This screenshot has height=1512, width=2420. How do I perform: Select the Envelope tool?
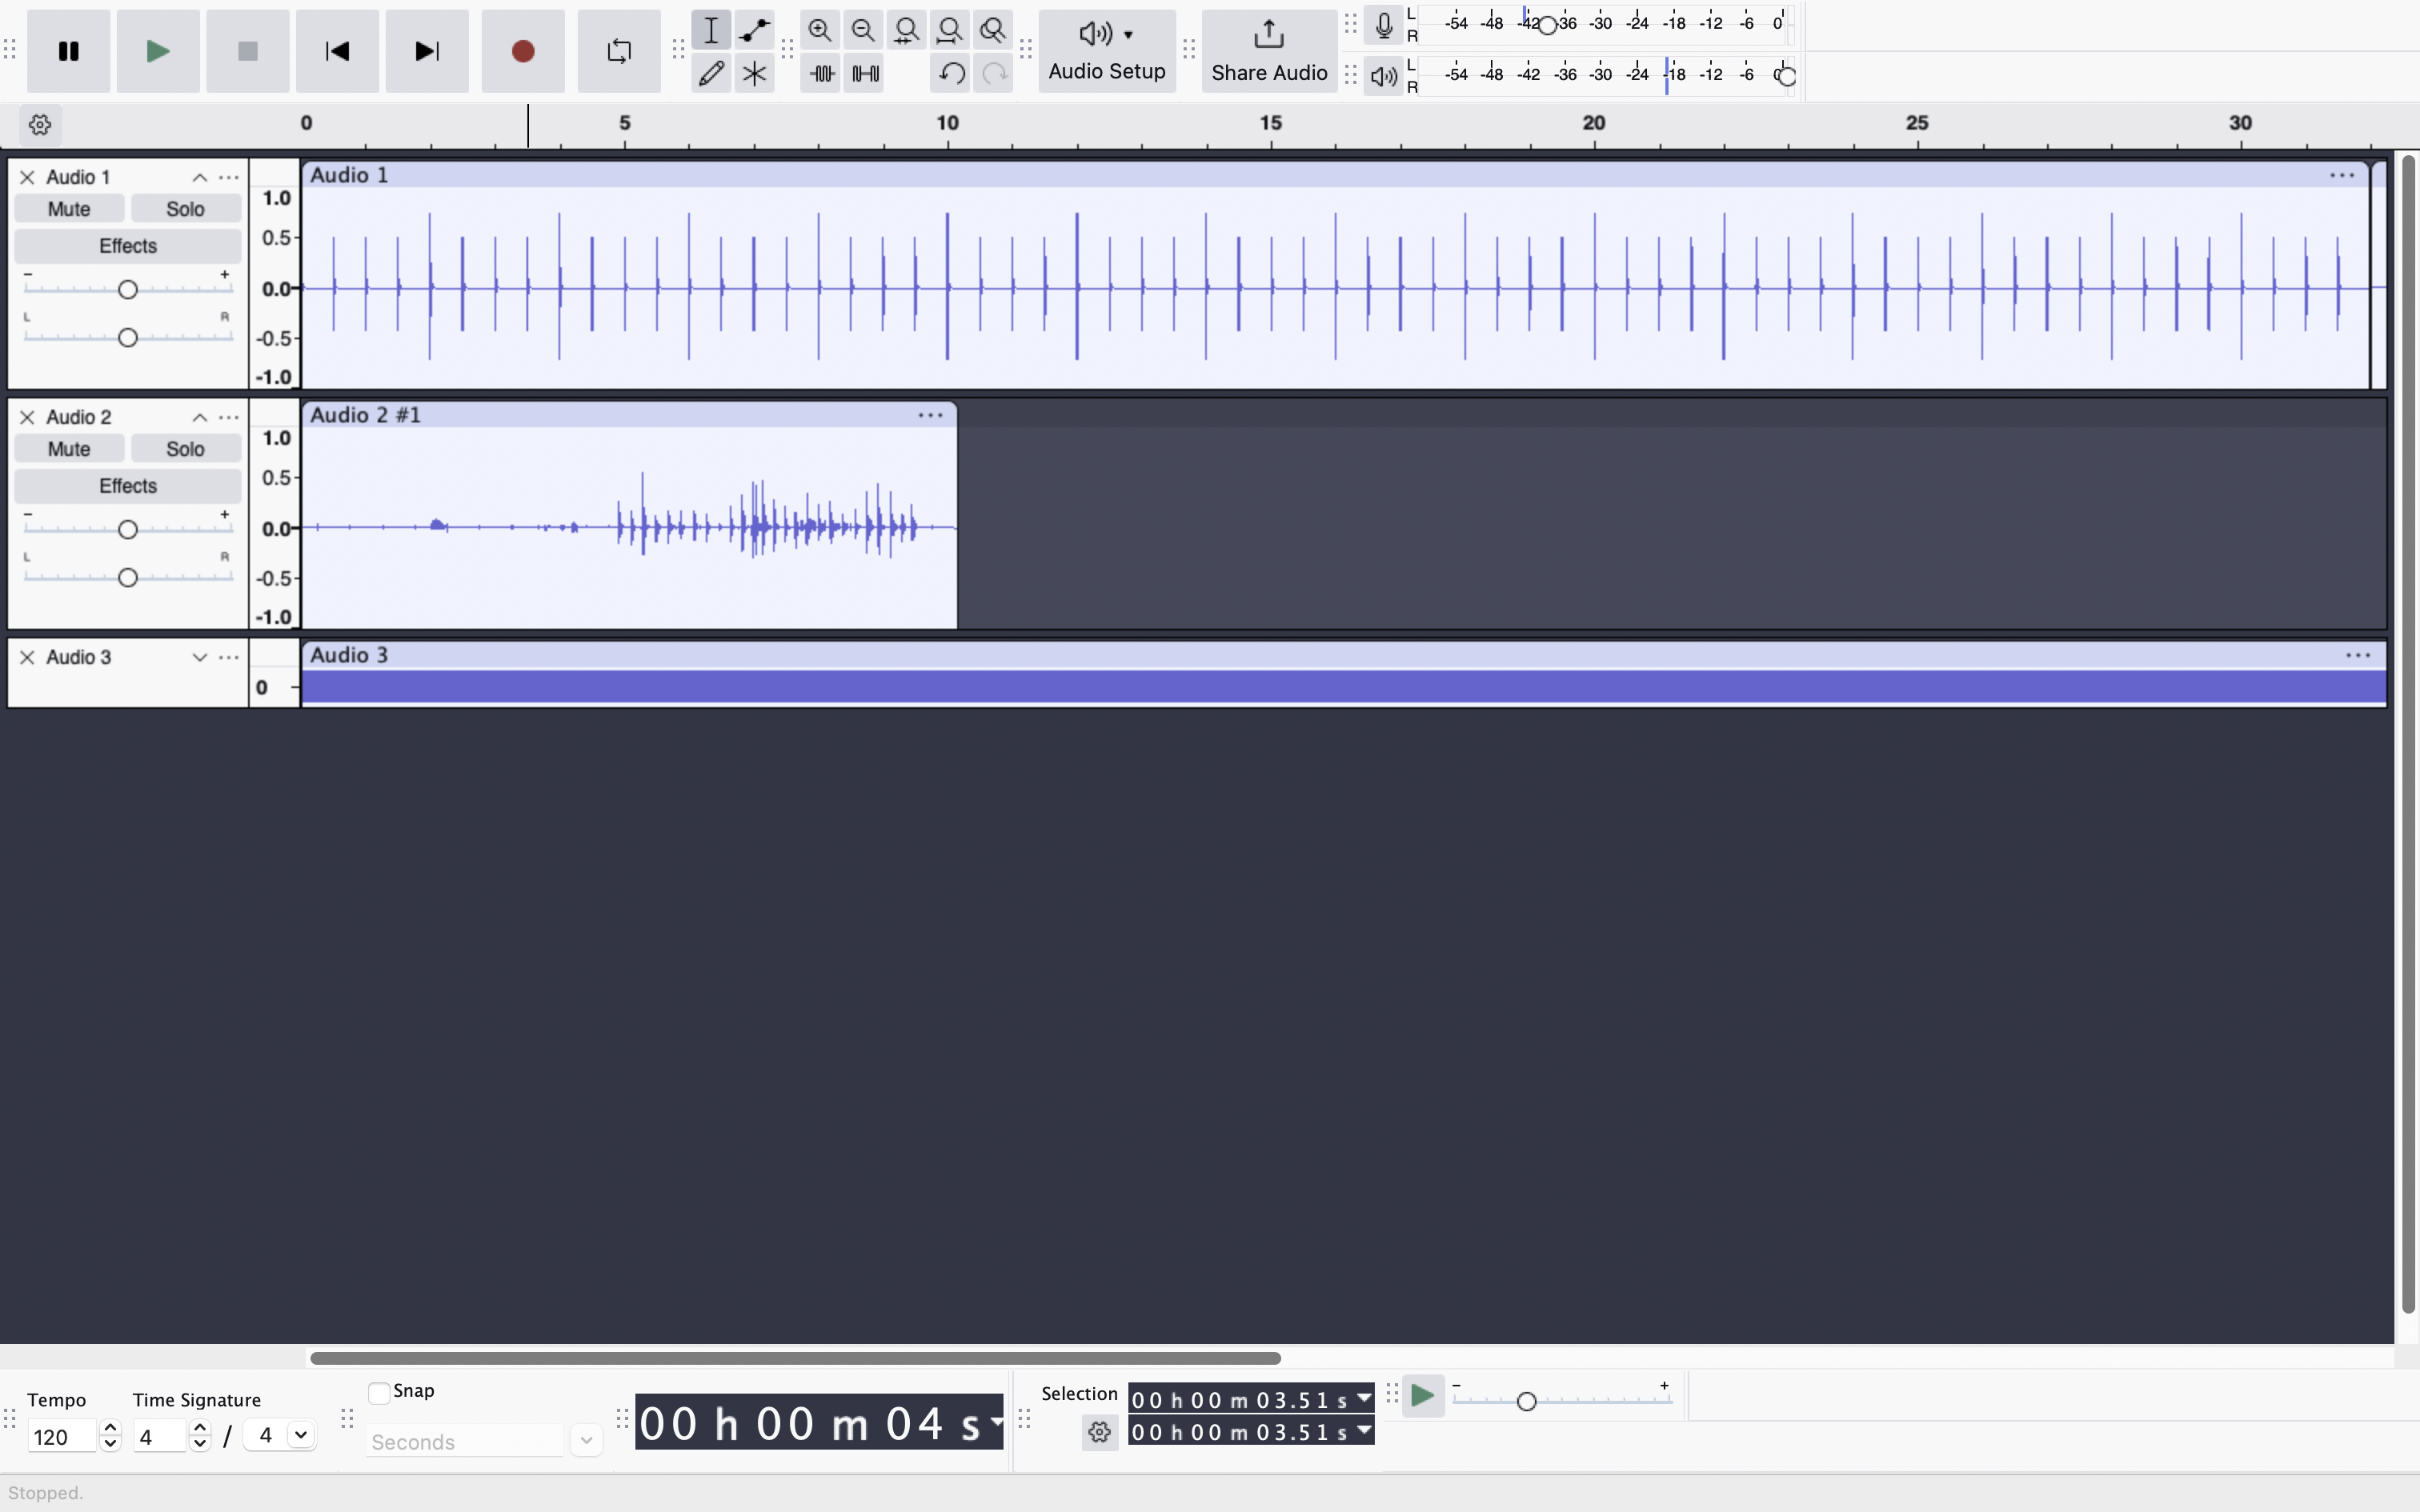pos(754,30)
